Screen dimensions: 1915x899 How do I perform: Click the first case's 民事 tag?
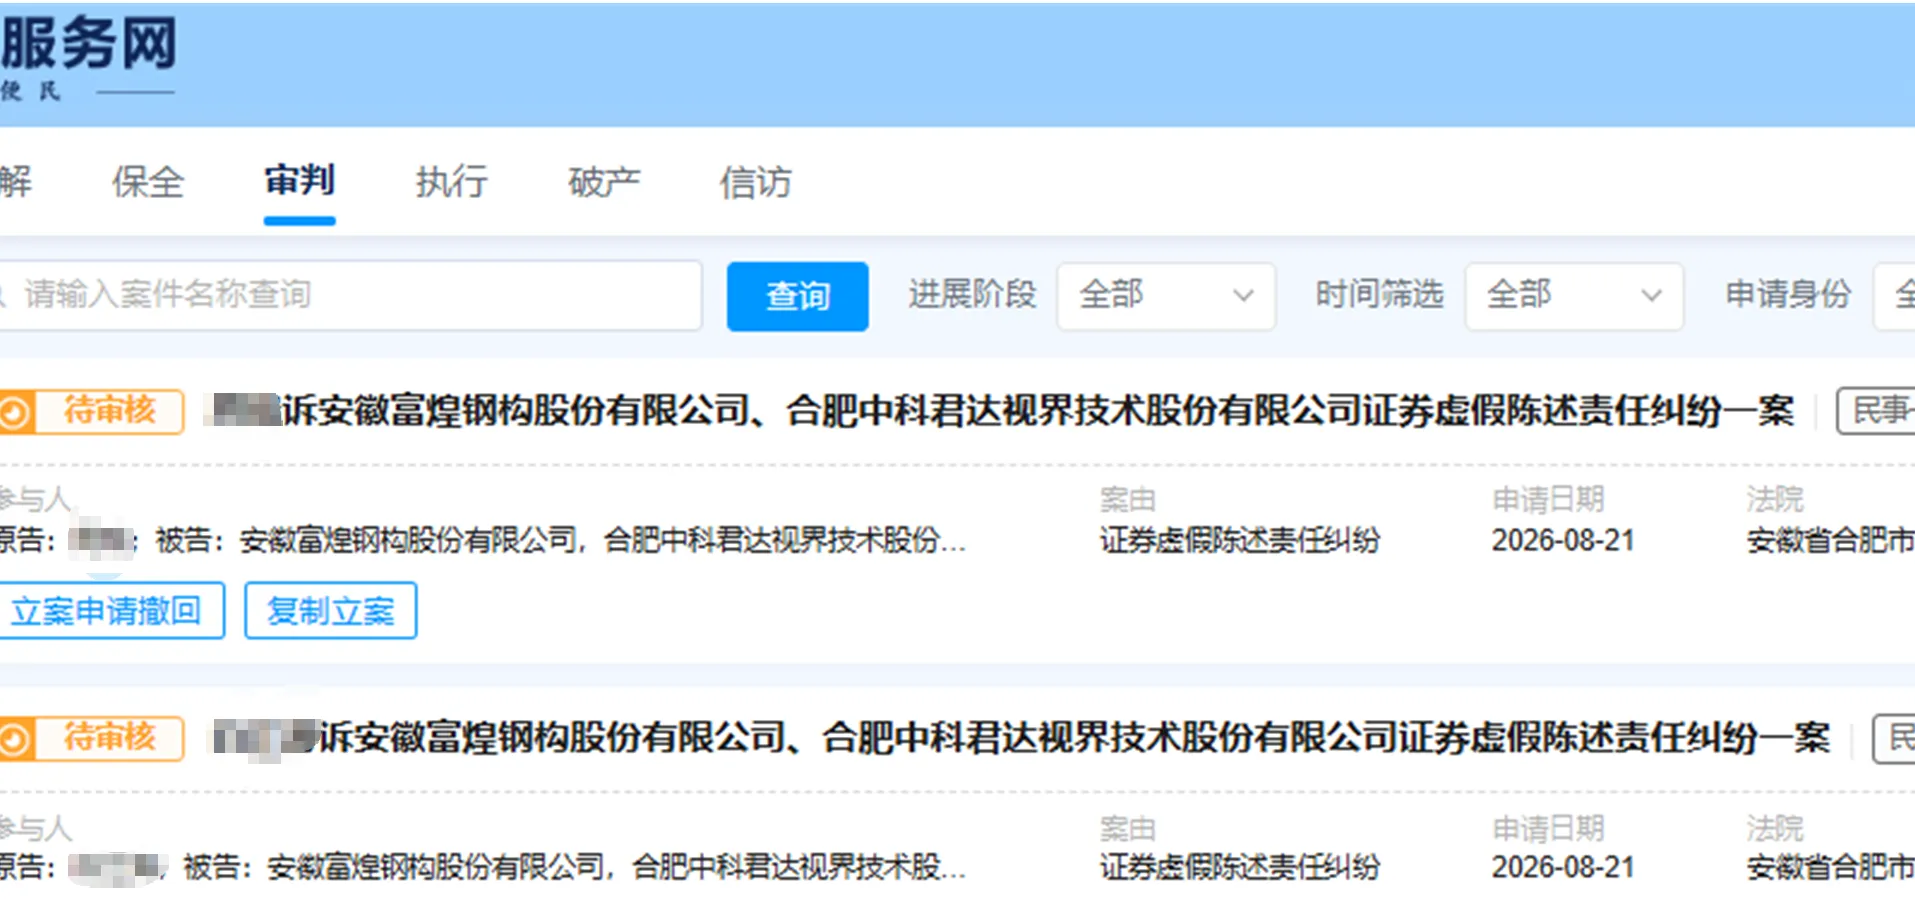pyautogui.click(x=1877, y=411)
